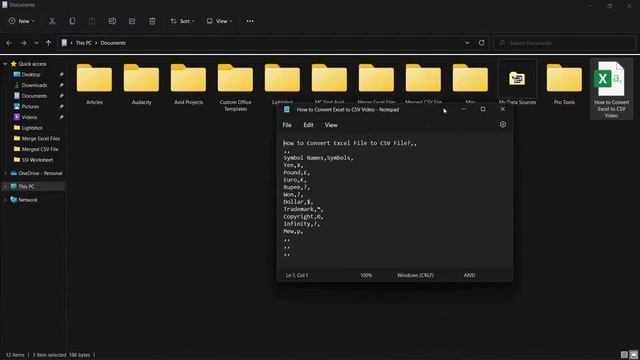Viewport: 640px width, 360px height.
Task: Select How to Convert Excel to CSV file
Action: (x=611, y=89)
